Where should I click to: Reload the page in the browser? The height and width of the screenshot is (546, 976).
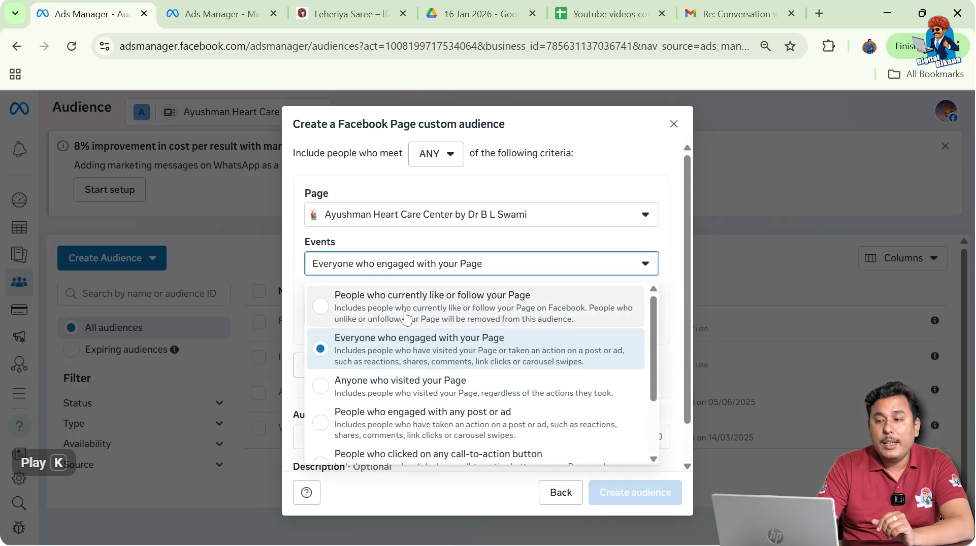click(x=72, y=46)
